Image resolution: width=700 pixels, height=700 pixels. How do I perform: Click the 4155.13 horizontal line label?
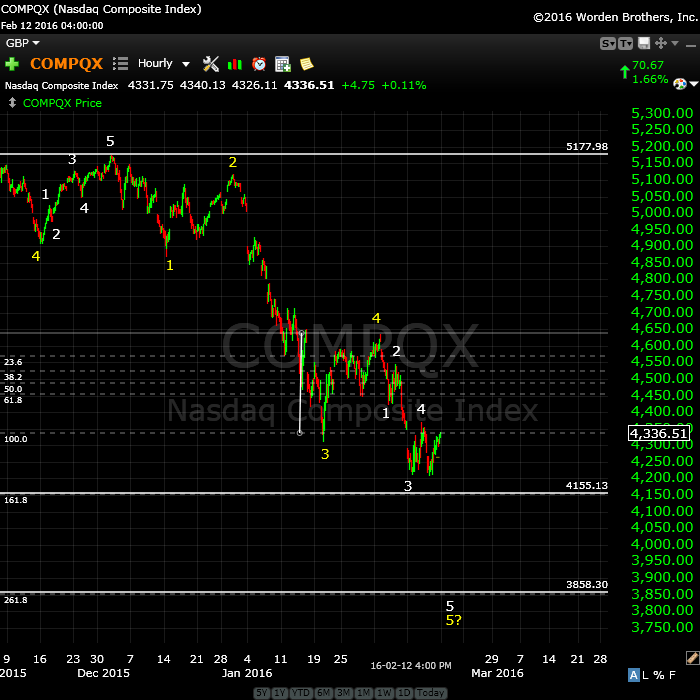(x=587, y=485)
